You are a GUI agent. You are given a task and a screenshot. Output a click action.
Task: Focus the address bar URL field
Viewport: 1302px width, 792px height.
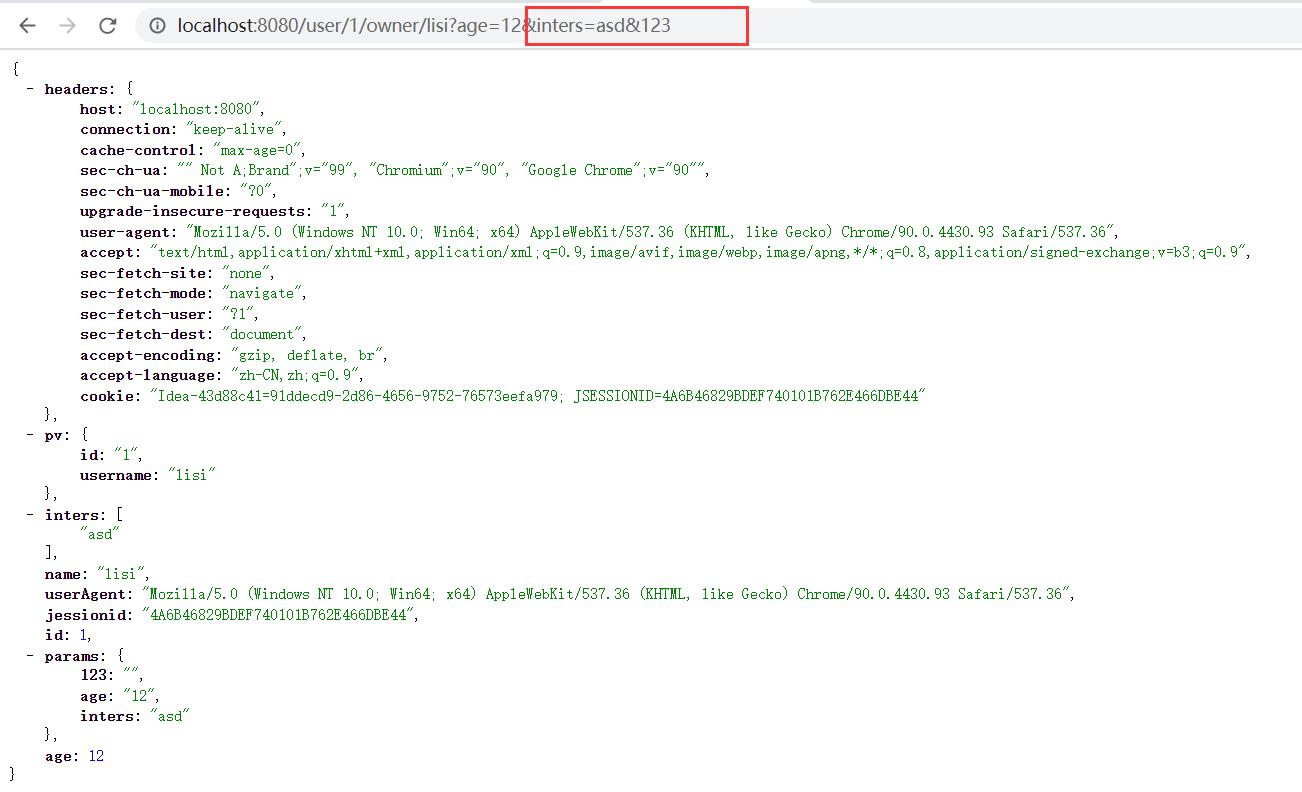tap(720, 26)
